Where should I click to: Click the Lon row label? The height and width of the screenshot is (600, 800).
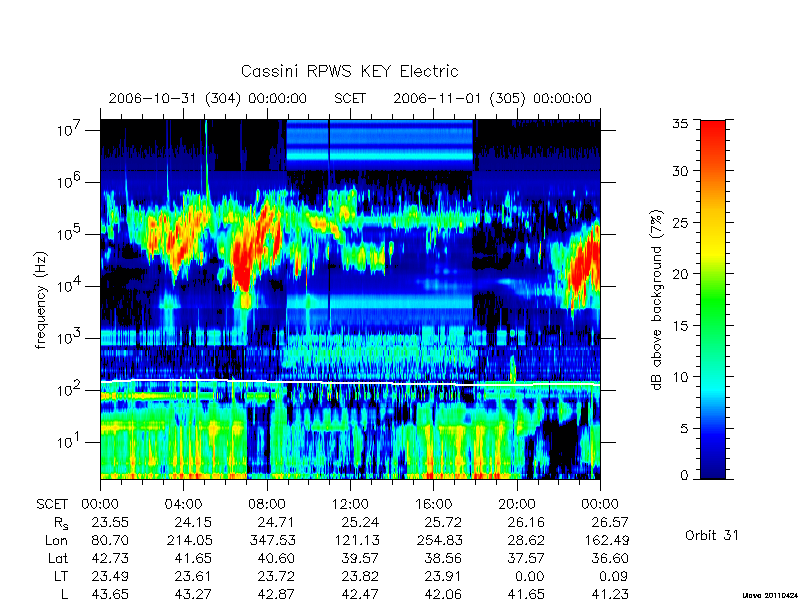56,540
